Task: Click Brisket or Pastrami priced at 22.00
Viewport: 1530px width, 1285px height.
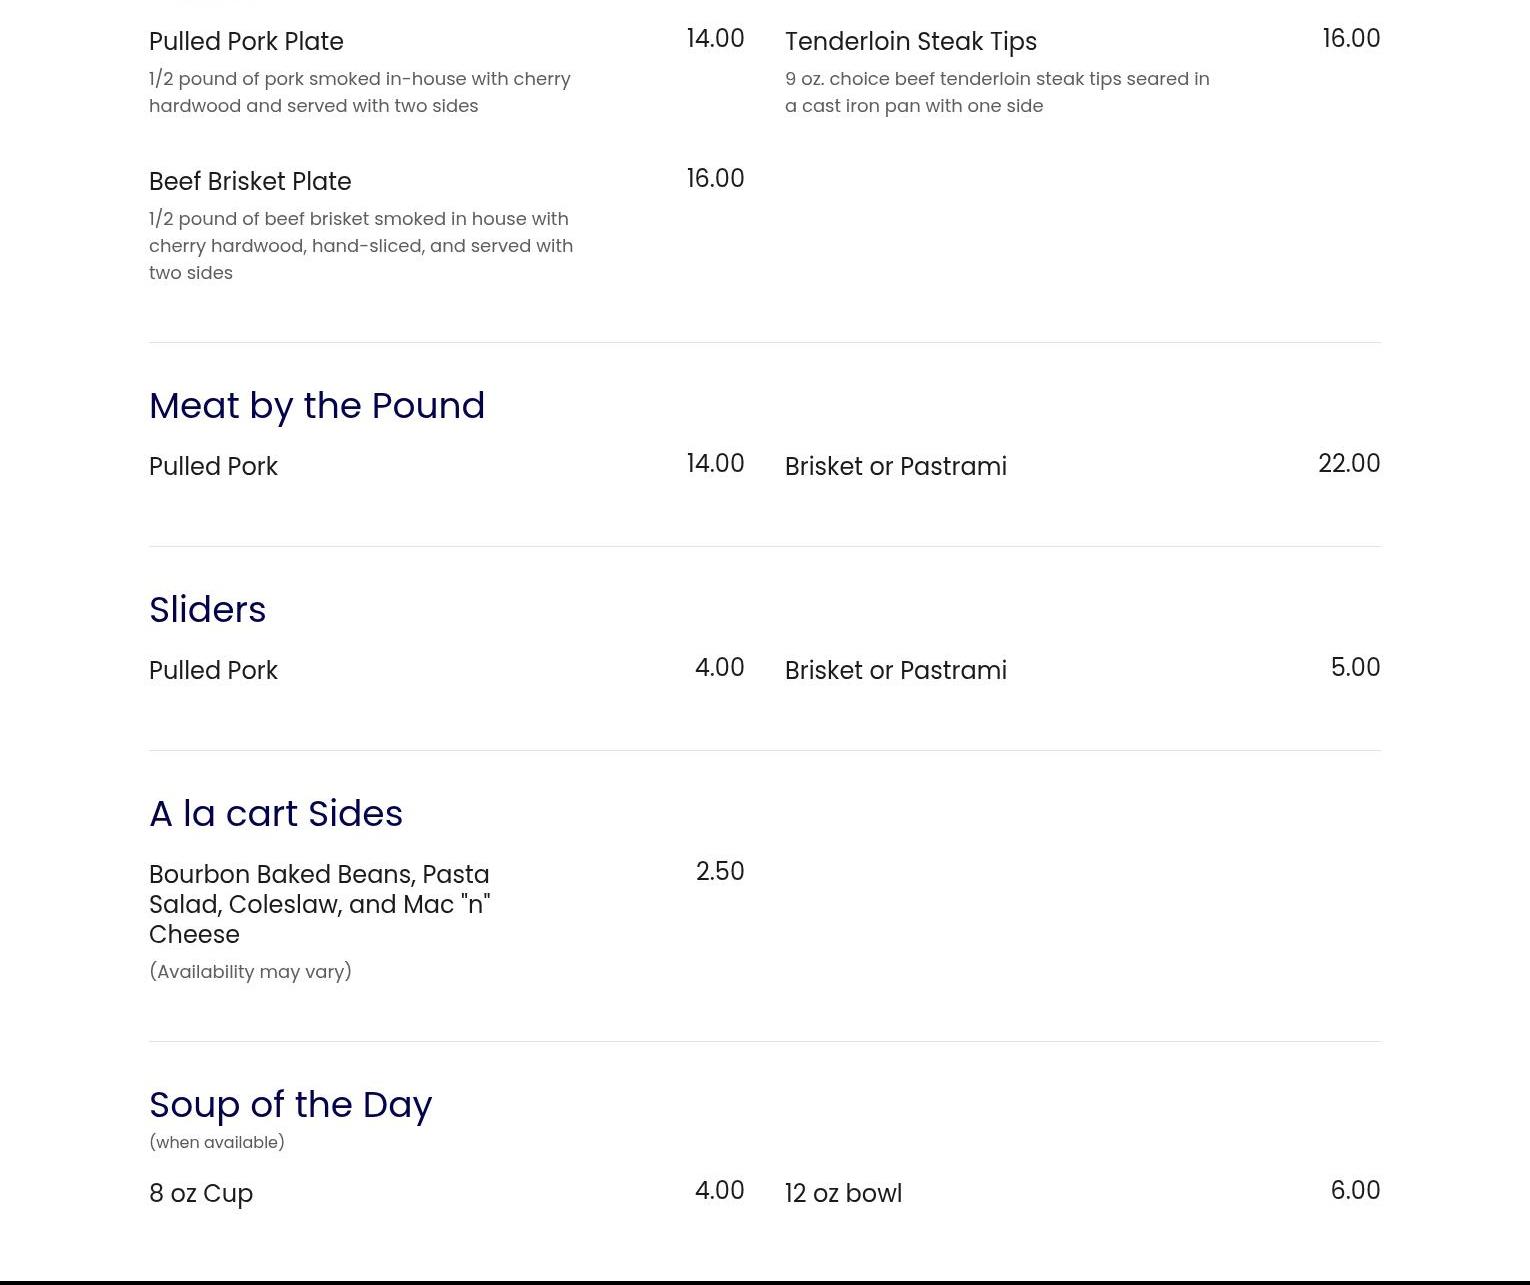Action: 895,467
